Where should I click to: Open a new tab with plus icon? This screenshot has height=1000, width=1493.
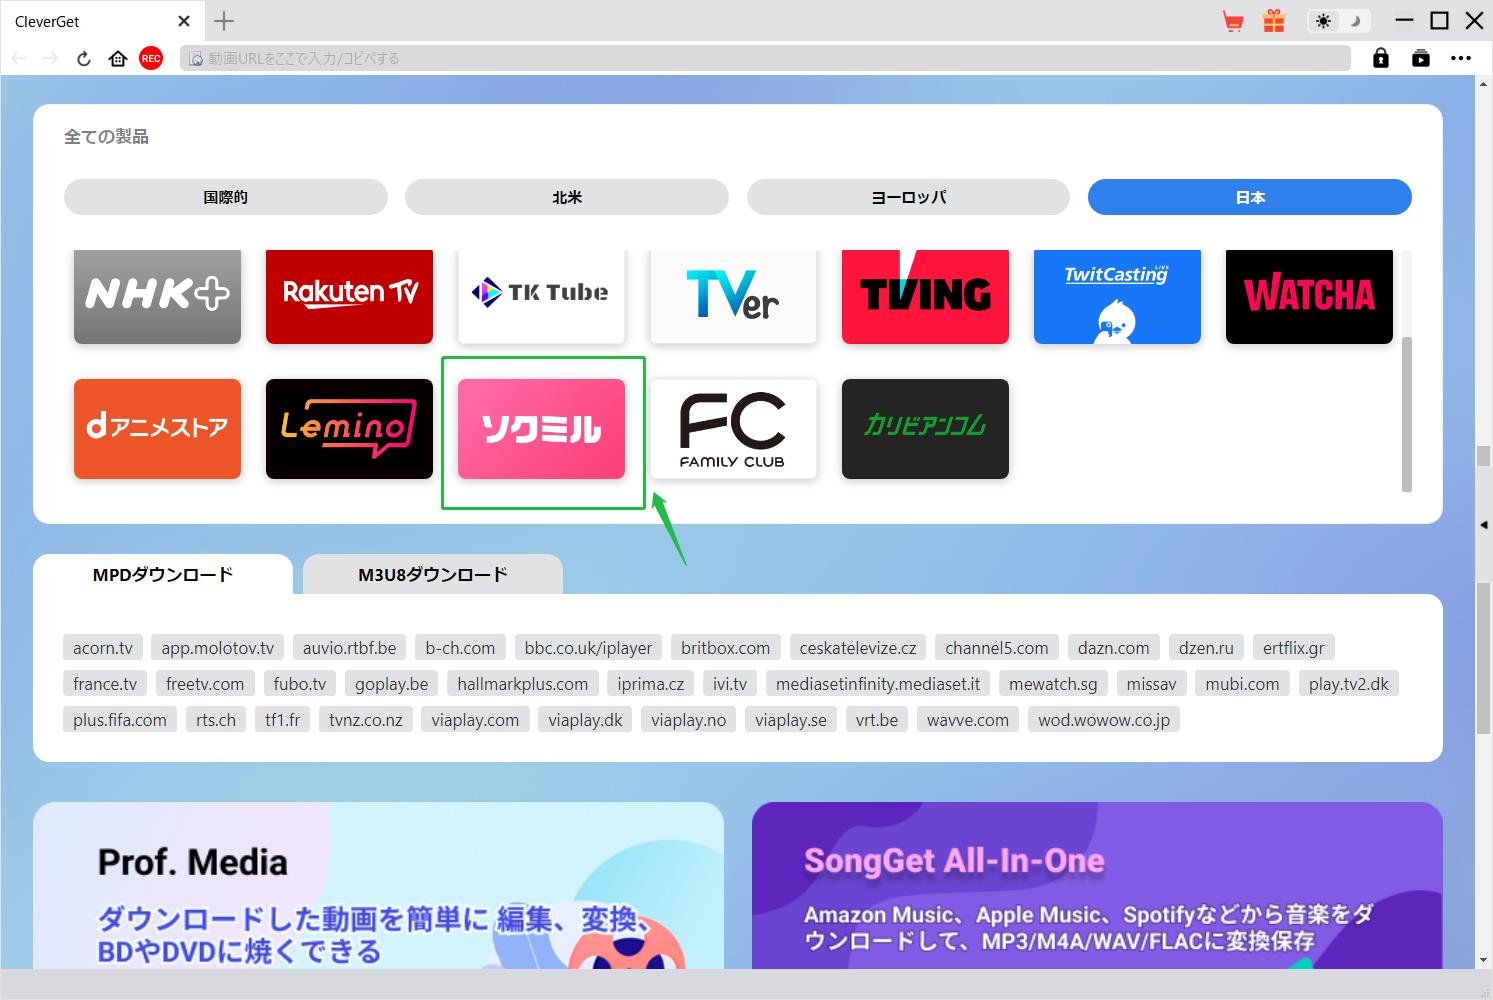point(224,21)
